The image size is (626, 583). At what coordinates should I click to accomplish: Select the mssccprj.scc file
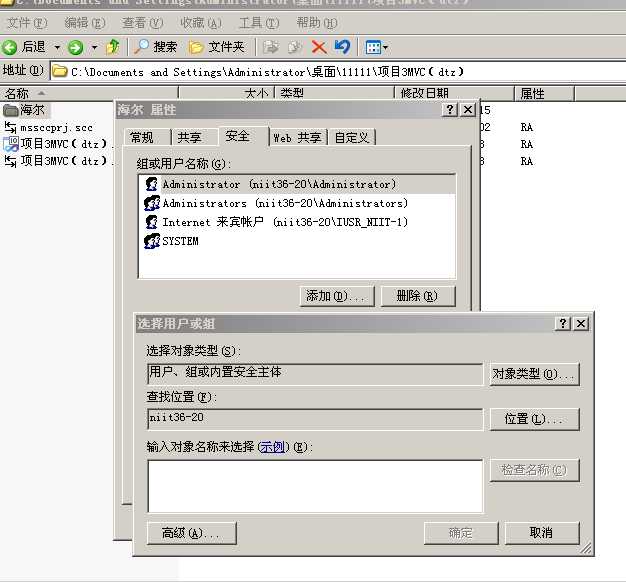coord(49,128)
